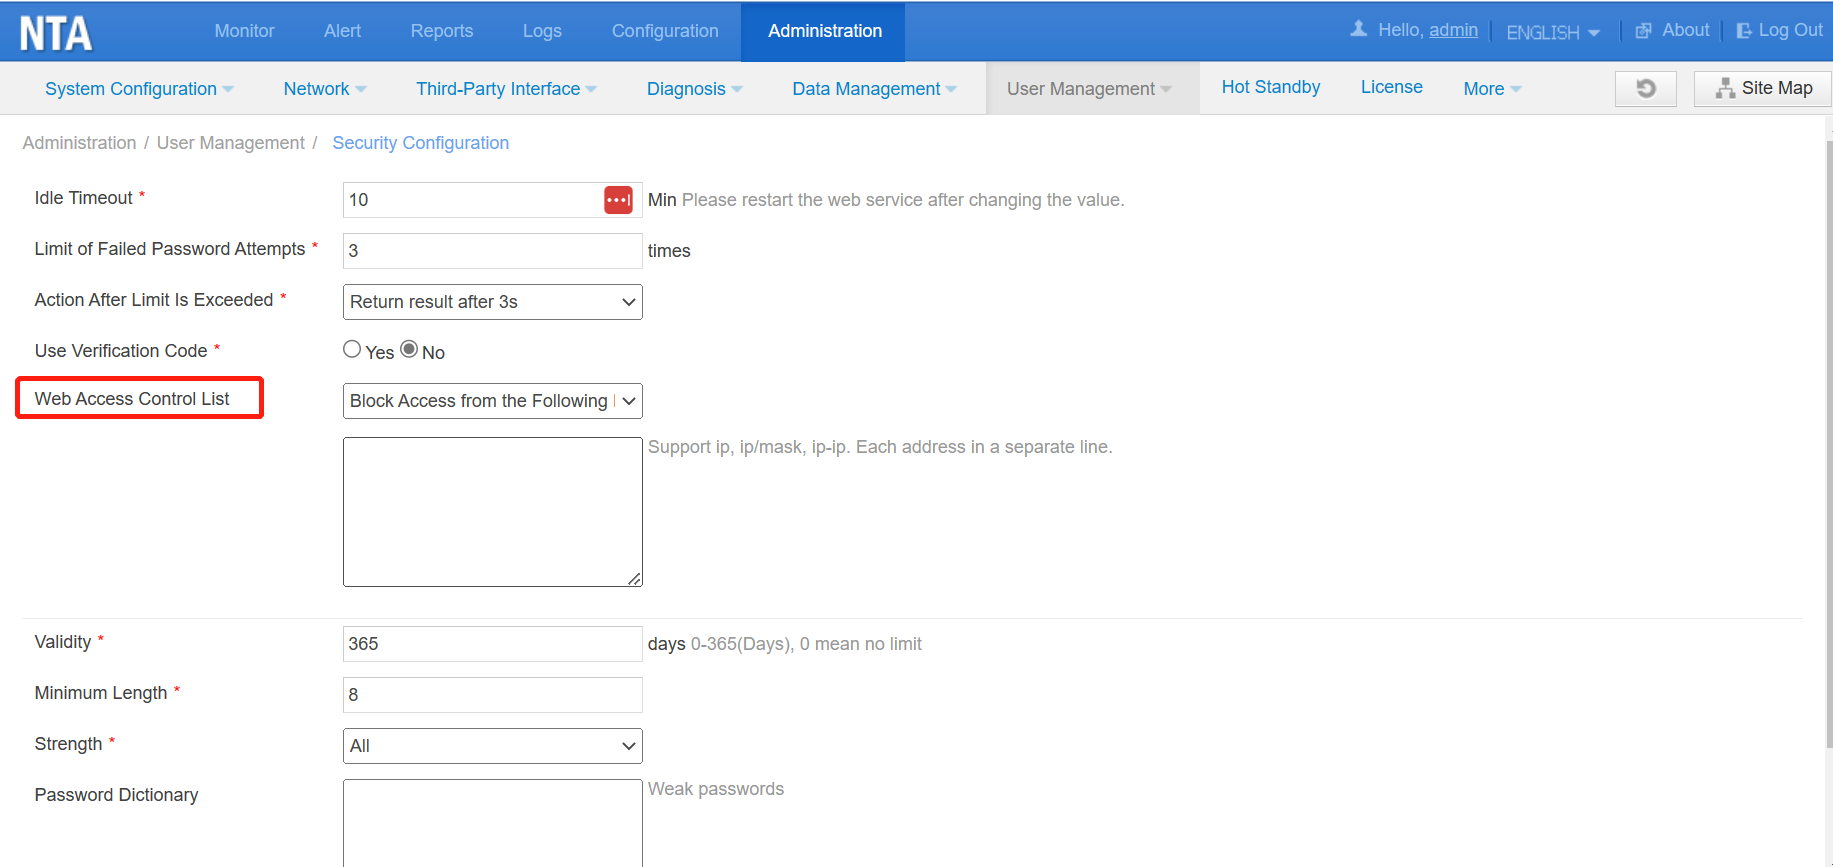Click the page vertical scrollbar
Viewport: 1833px width, 867px height.
pos(1828,440)
